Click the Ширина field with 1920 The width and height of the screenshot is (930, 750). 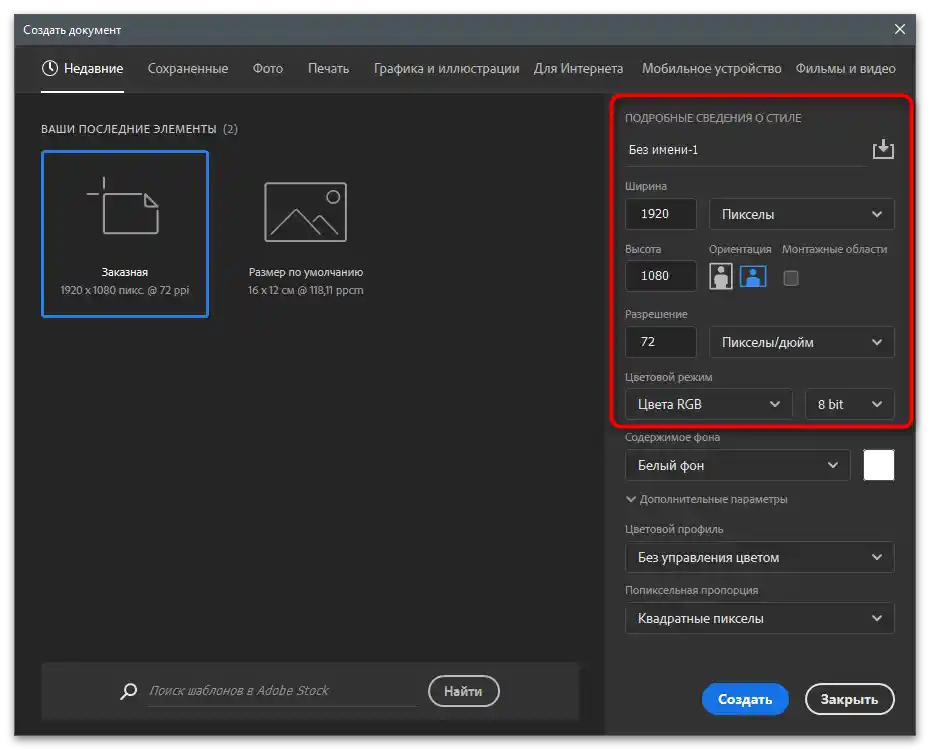point(661,214)
